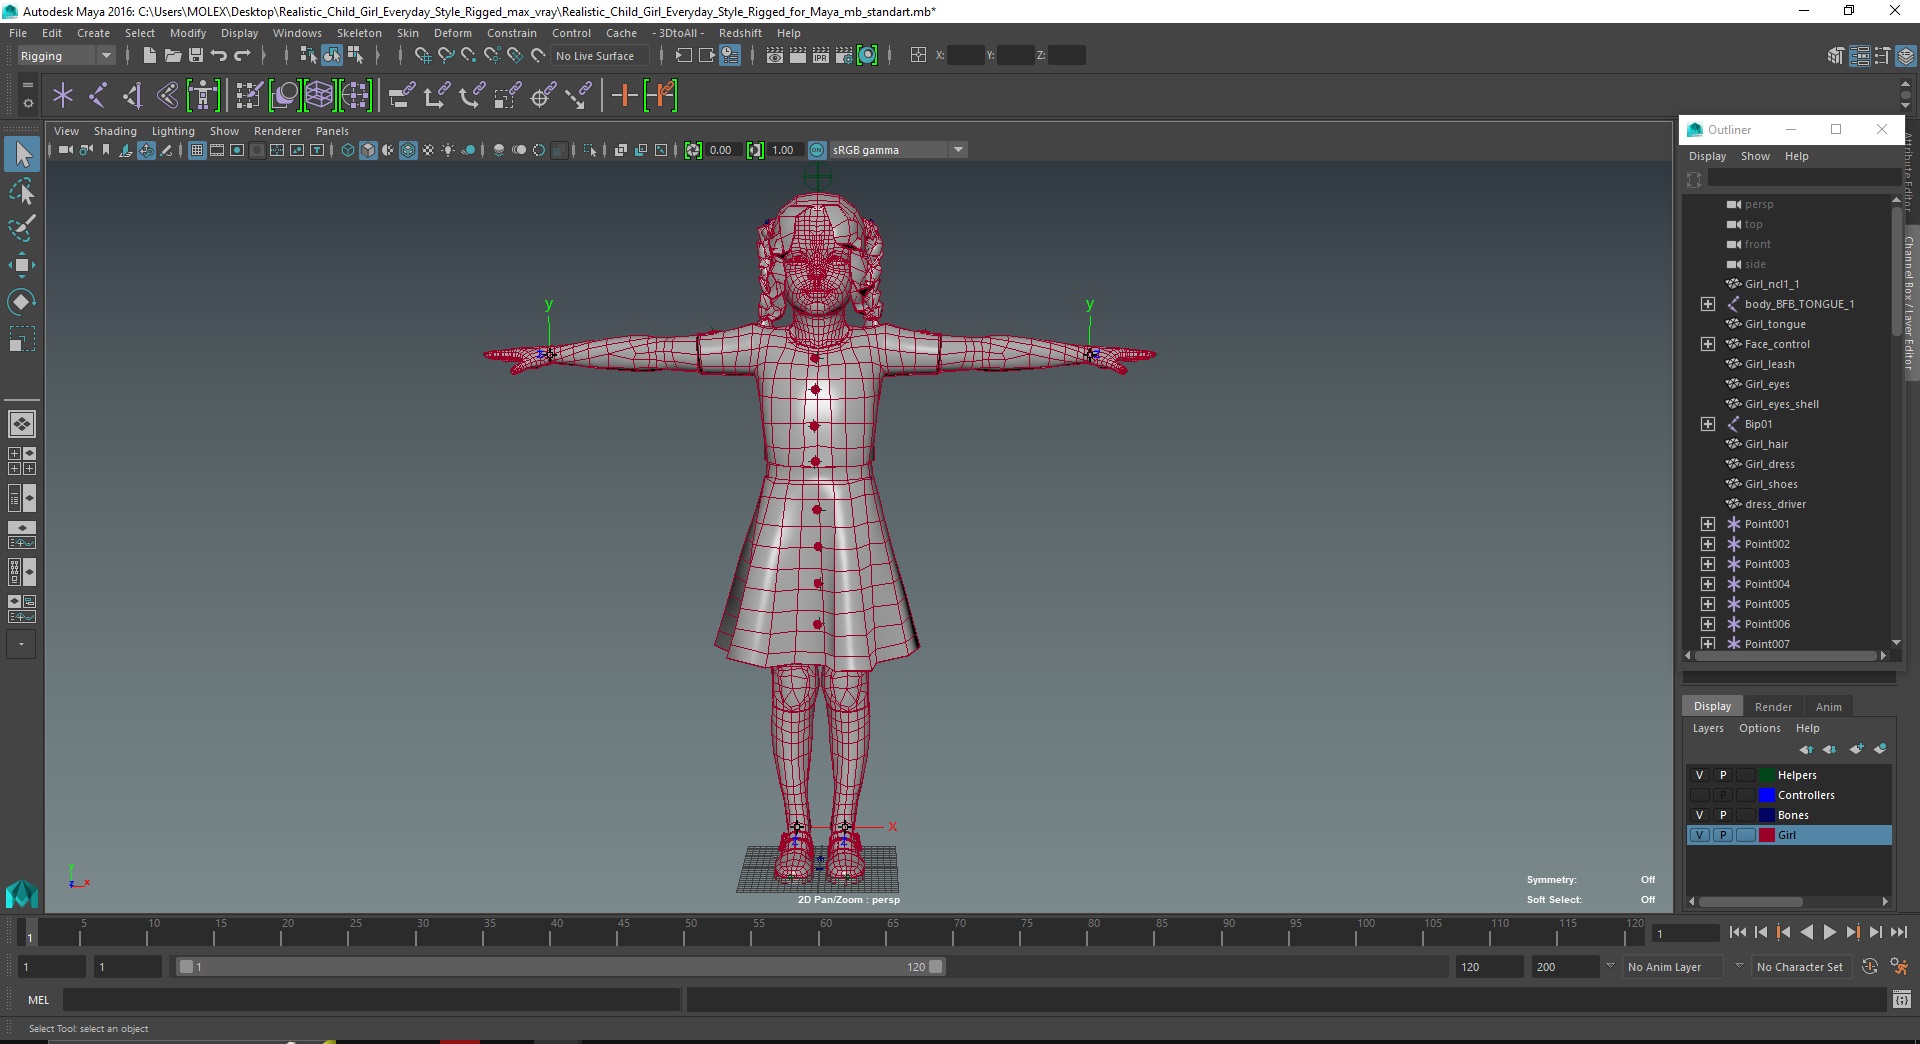Viewport: 1920px width, 1044px height.
Task: Open the Redshift menu
Action: 740,33
